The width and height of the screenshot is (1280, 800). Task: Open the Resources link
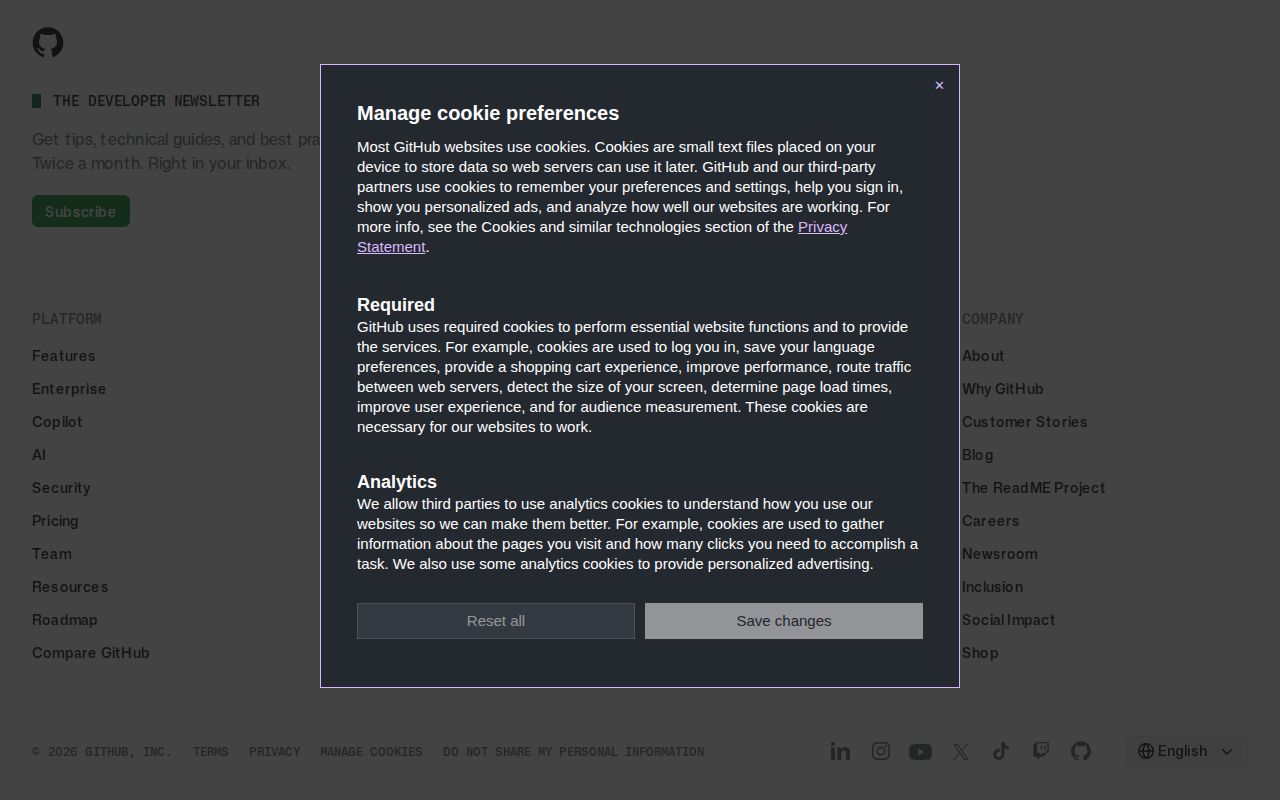tap(70, 587)
